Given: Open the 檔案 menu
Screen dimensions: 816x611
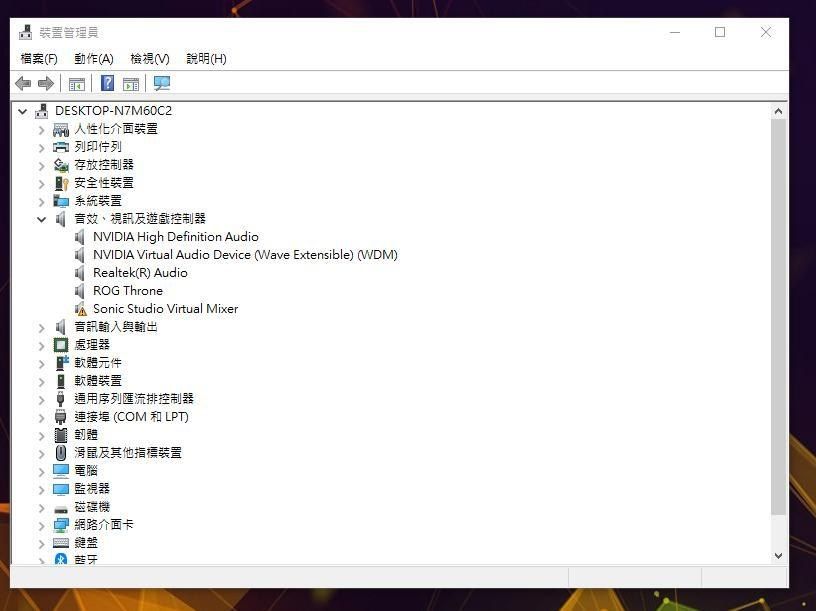Looking at the screenshot, I should 38,58.
